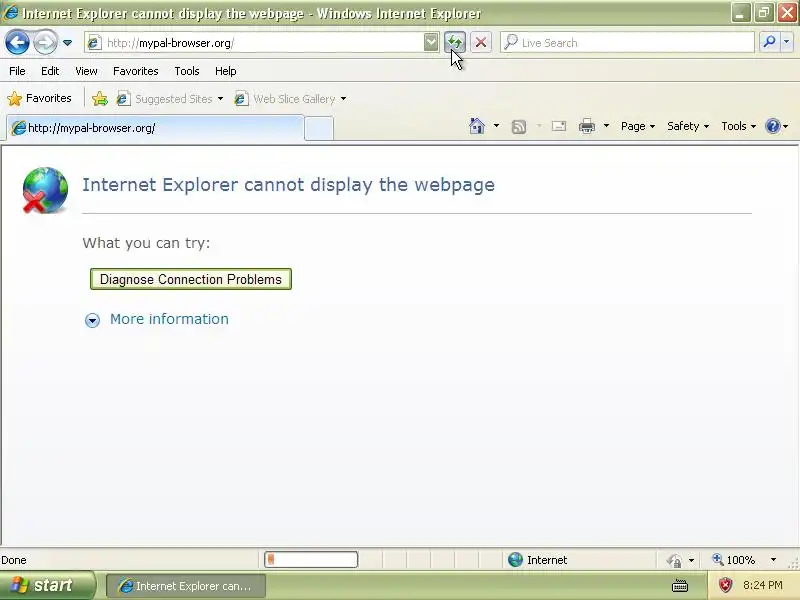Click the red Stop loading button
Viewport: 800px width, 600px height.
point(481,42)
